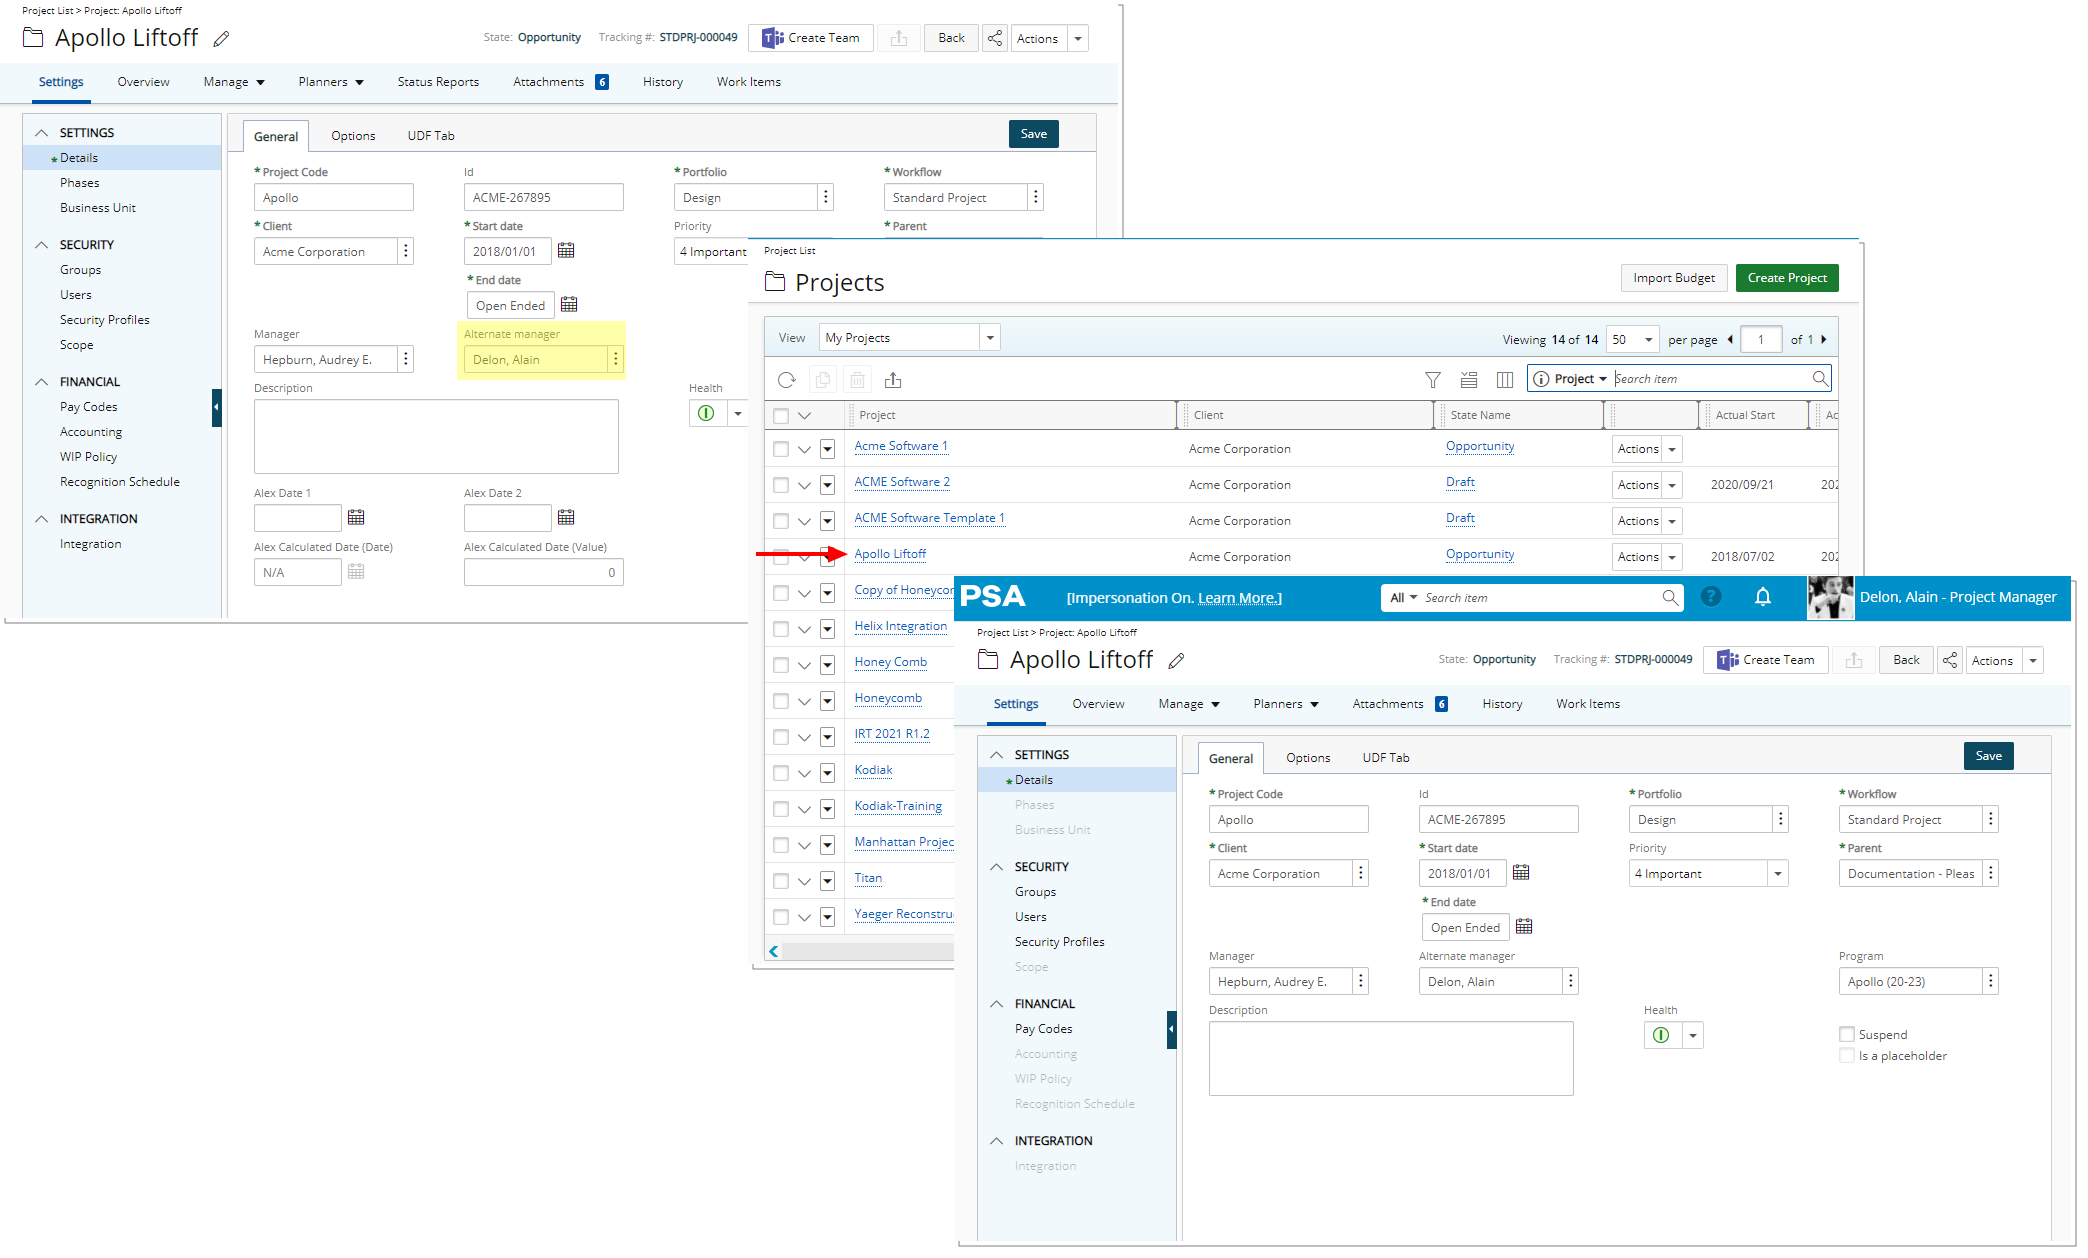Open notifications bell in PSA header
This screenshot has width=2088, height=1258.
(1763, 597)
